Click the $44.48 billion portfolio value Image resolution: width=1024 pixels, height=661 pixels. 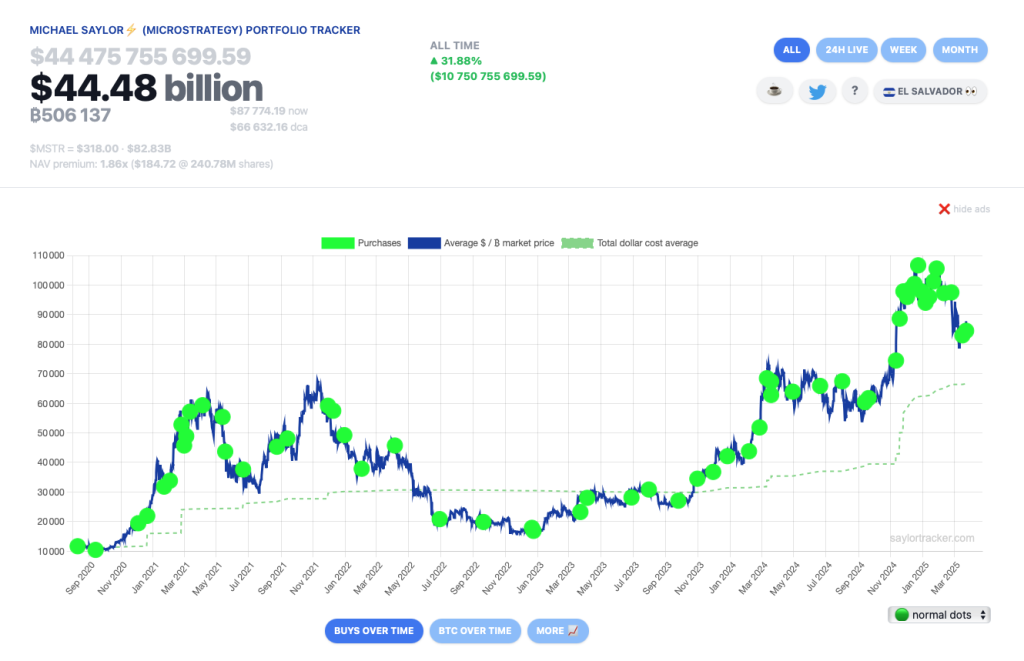point(146,88)
